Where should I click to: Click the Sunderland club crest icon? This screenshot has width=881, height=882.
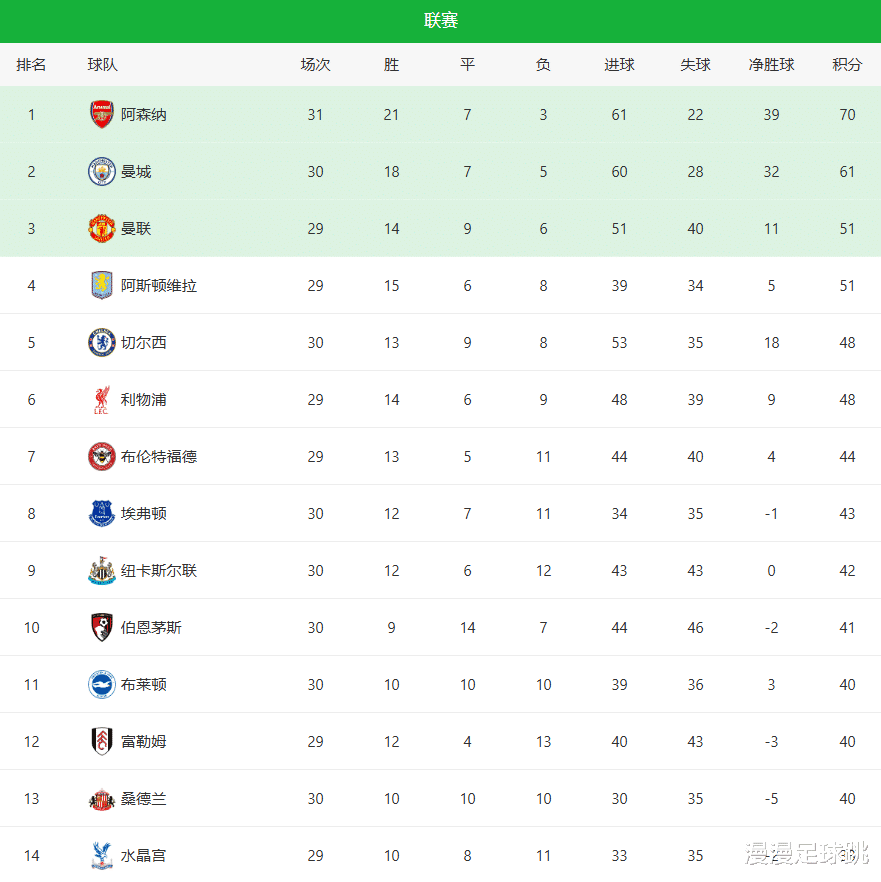[x=102, y=798]
